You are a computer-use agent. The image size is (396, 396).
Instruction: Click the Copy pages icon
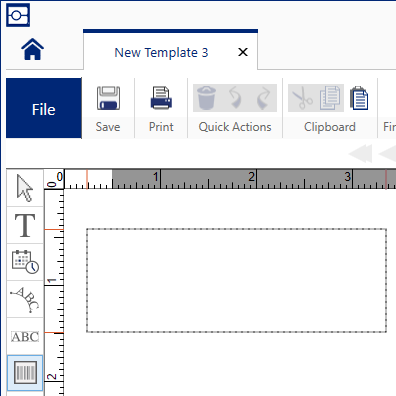(330, 98)
